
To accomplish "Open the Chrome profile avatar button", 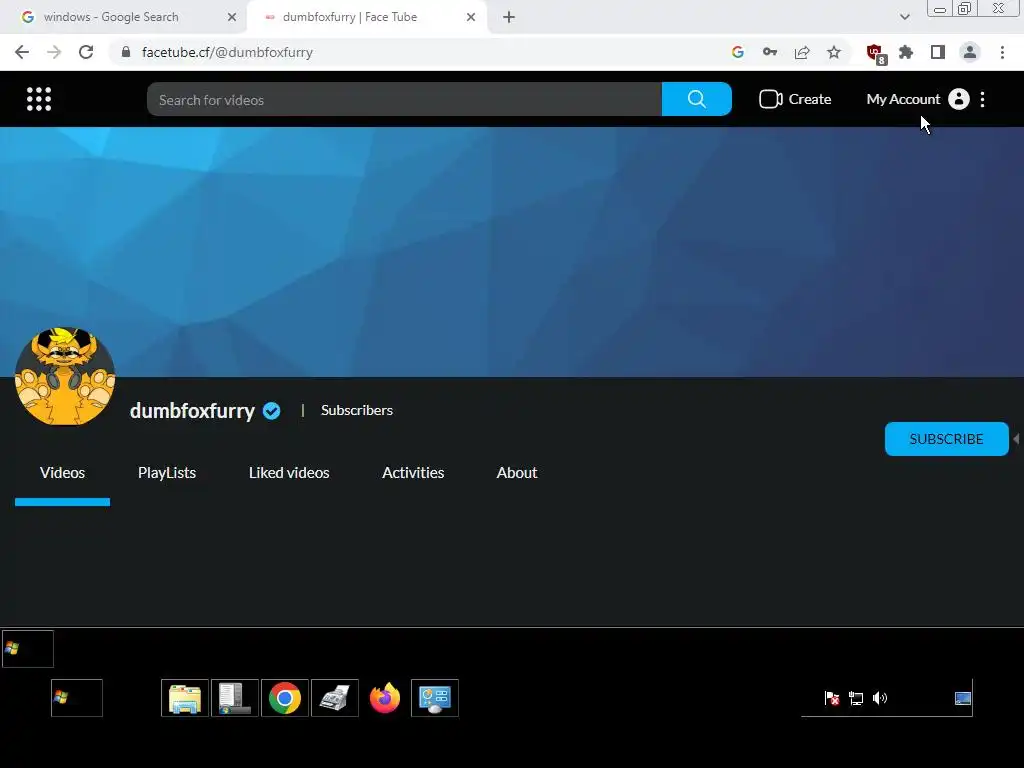I will [970, 52].
